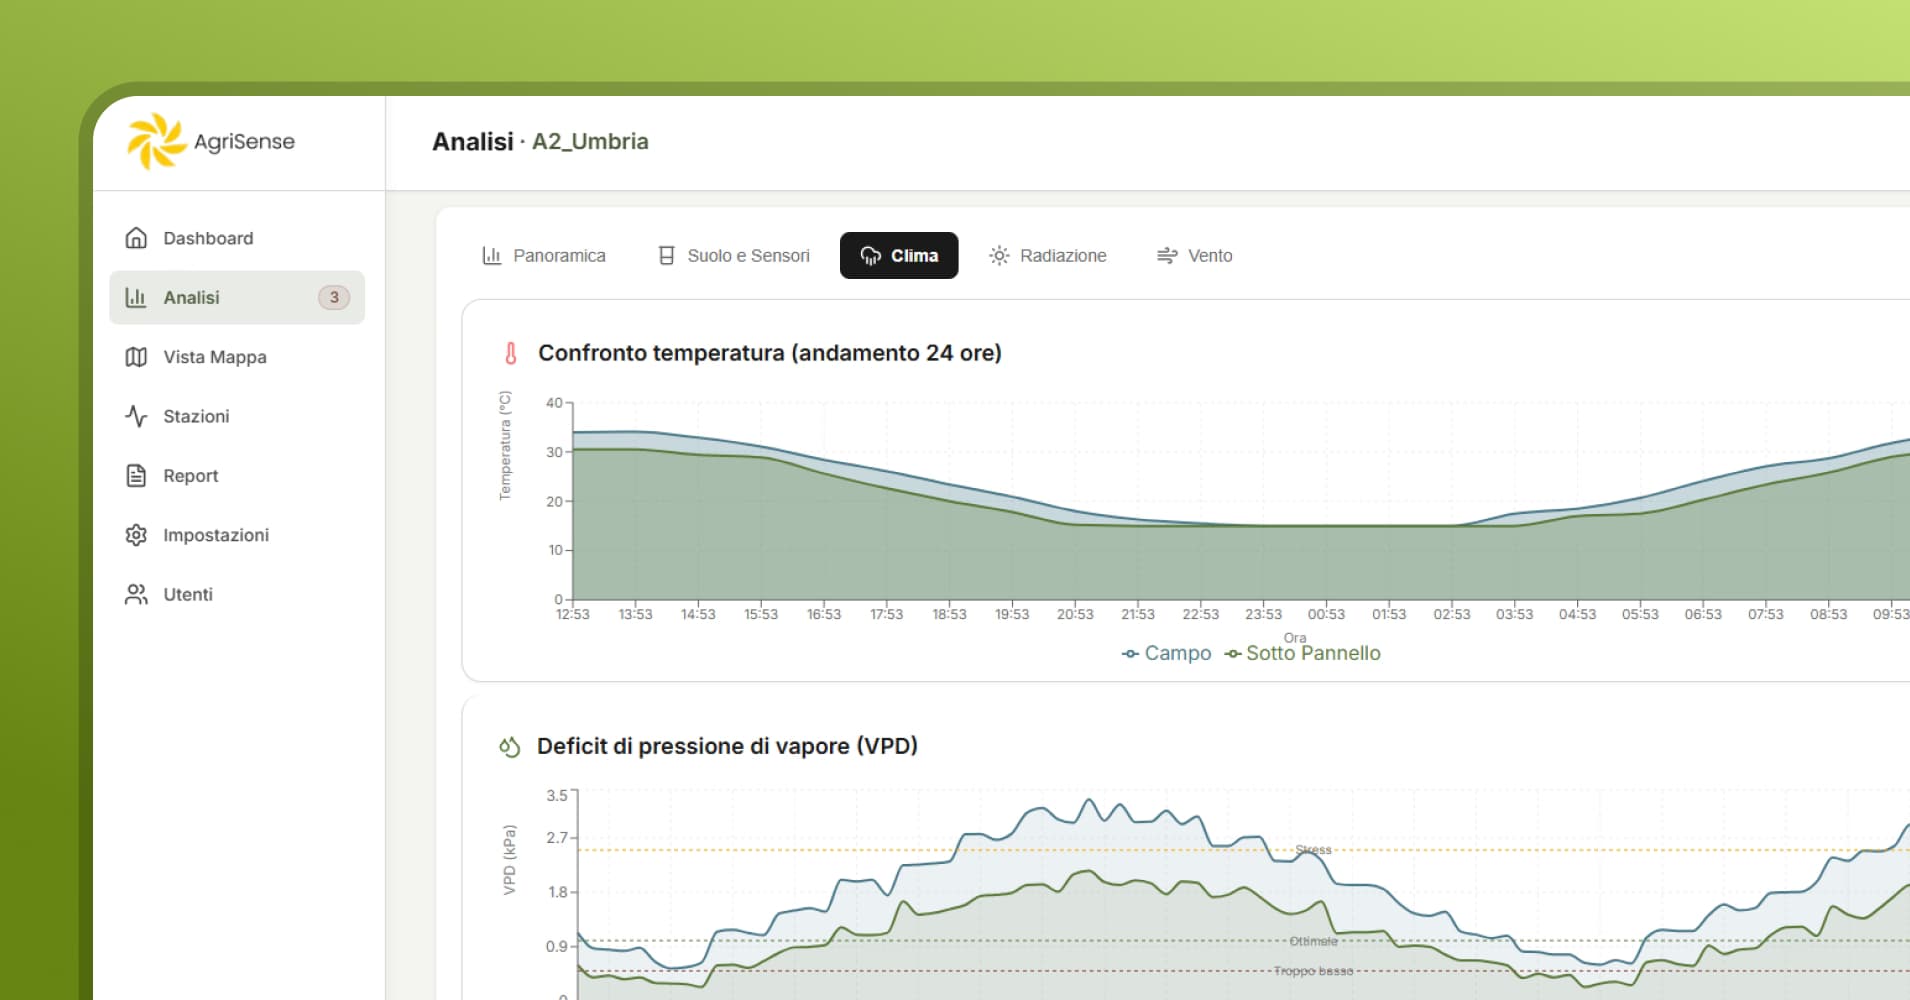This screenshot has width=1910, height=1000.
Task: Click the A2_Umbria station name in header
Action: [590, 142]
